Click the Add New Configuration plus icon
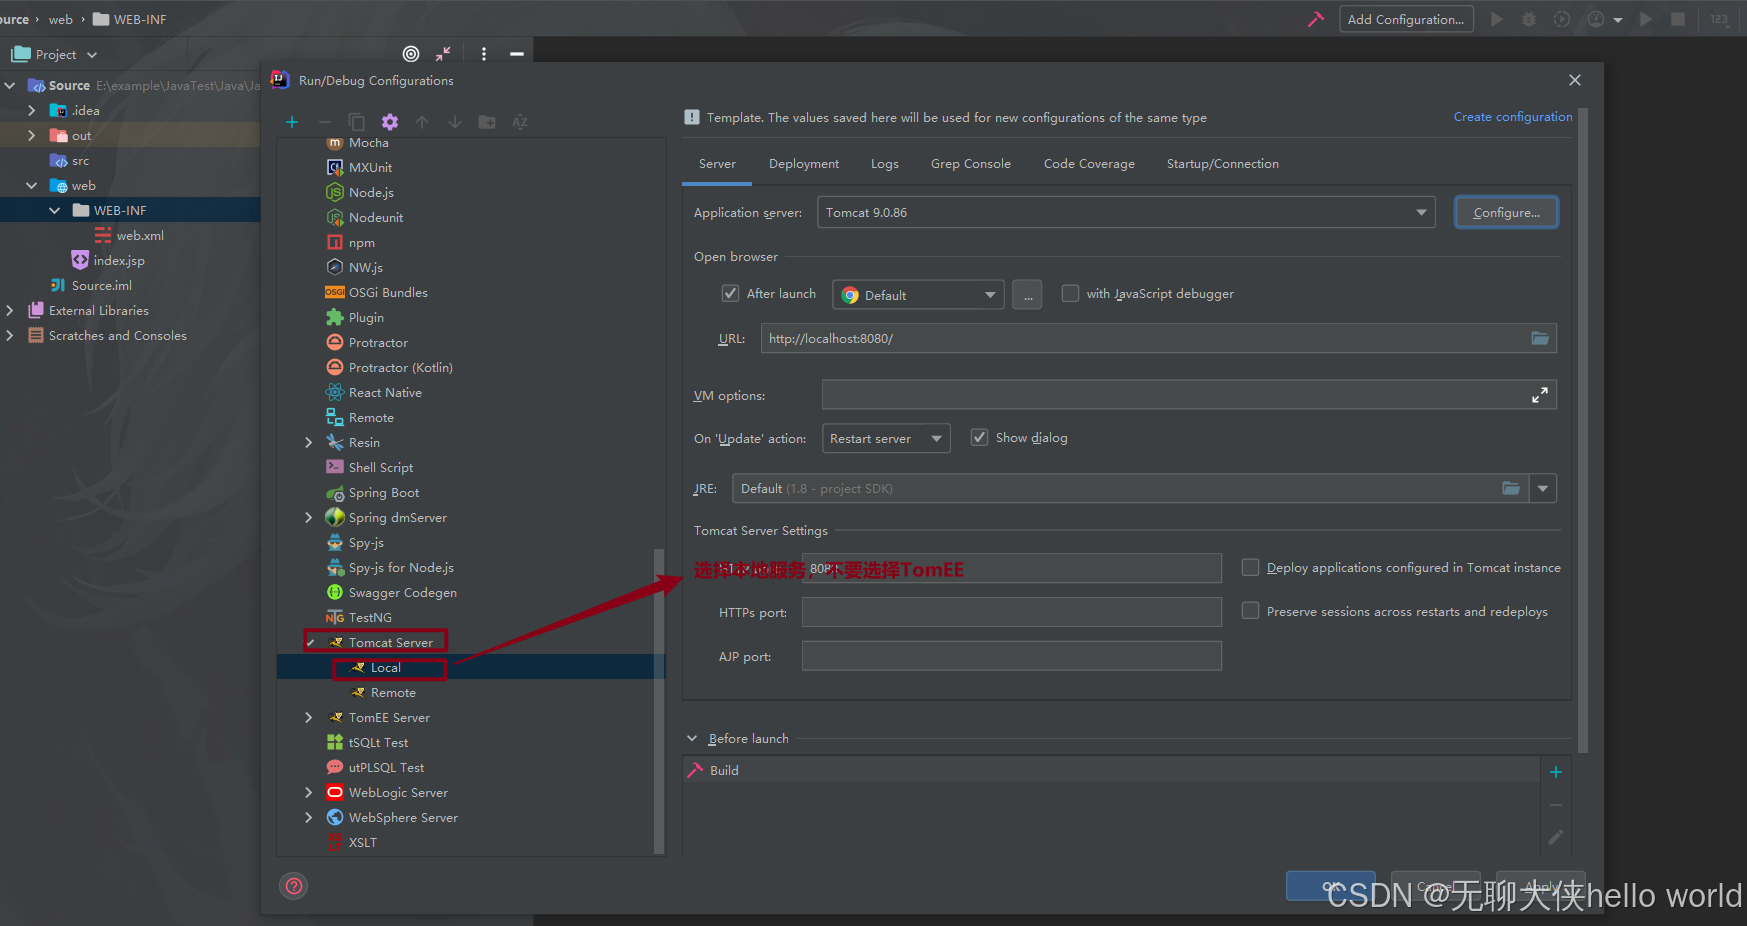Screen dimensions: 1747x926 tap(292, 122)
